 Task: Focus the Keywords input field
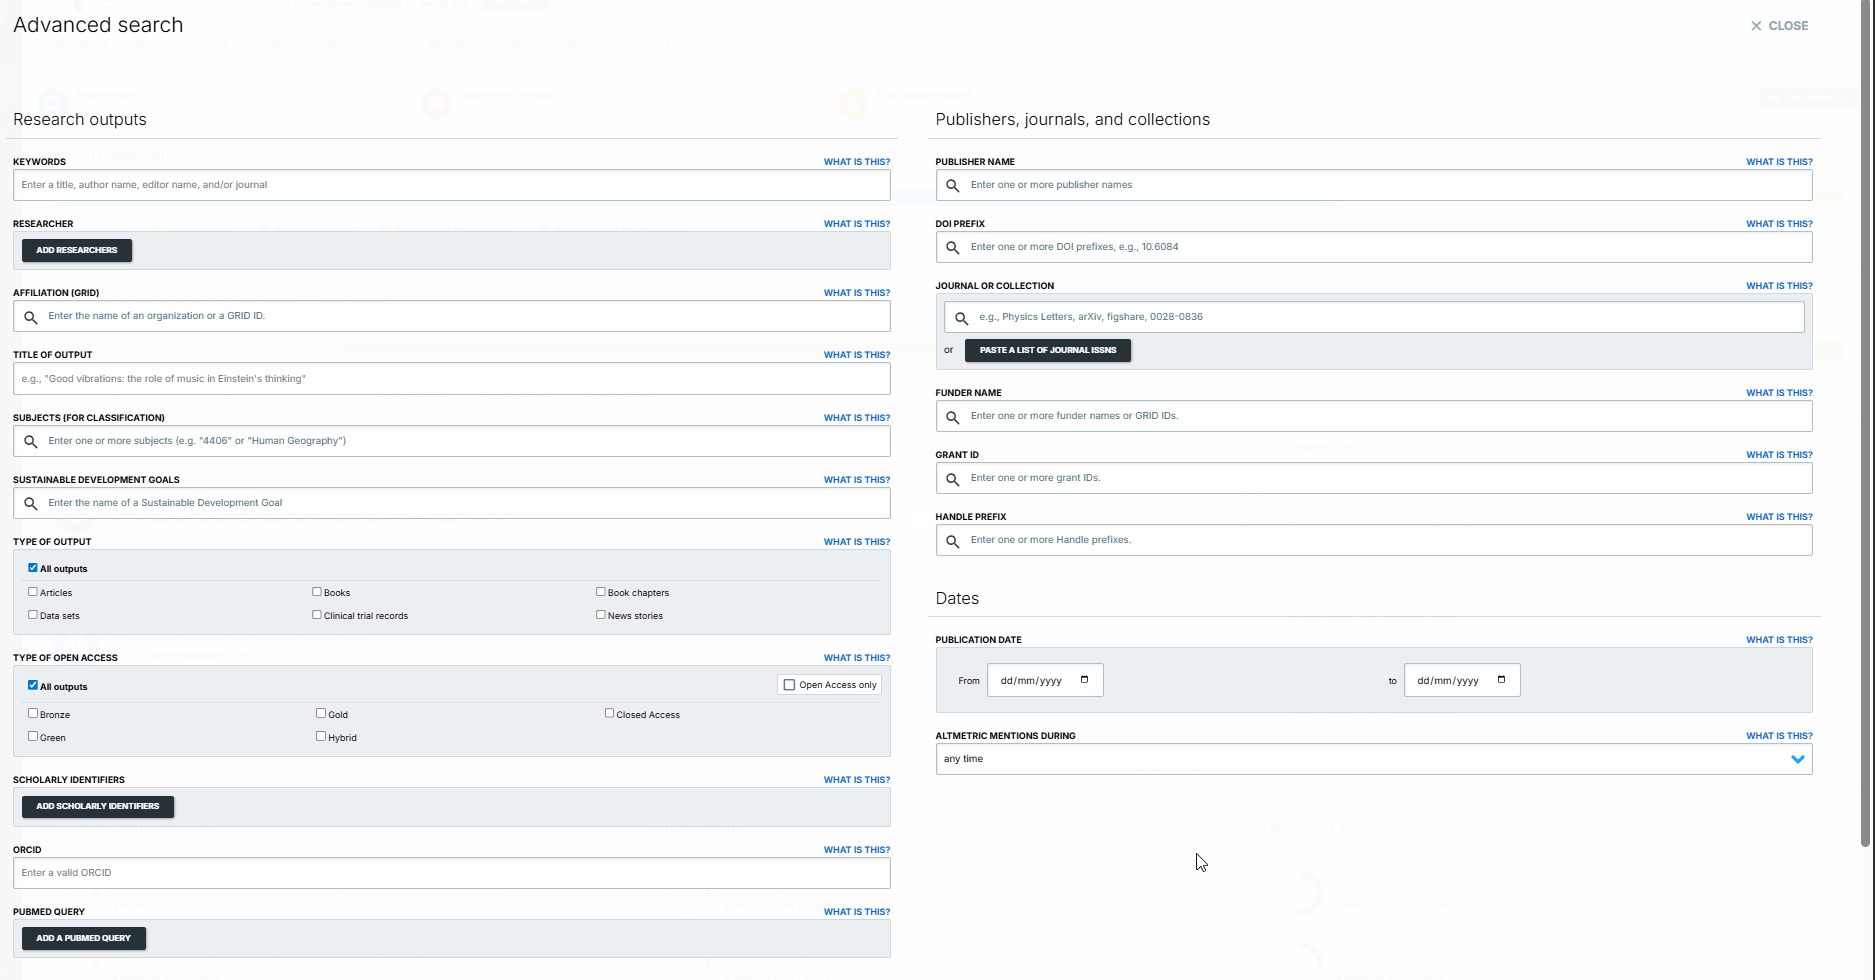click(452, 185)
